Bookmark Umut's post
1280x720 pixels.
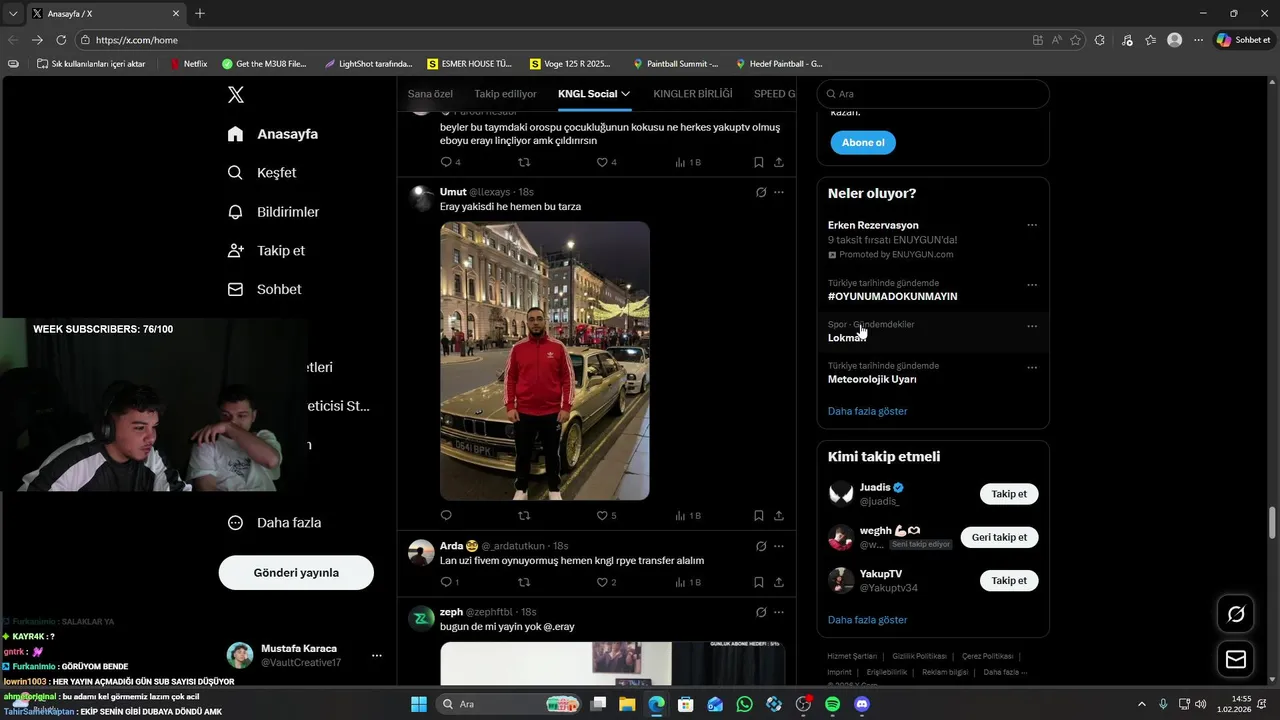759,516
